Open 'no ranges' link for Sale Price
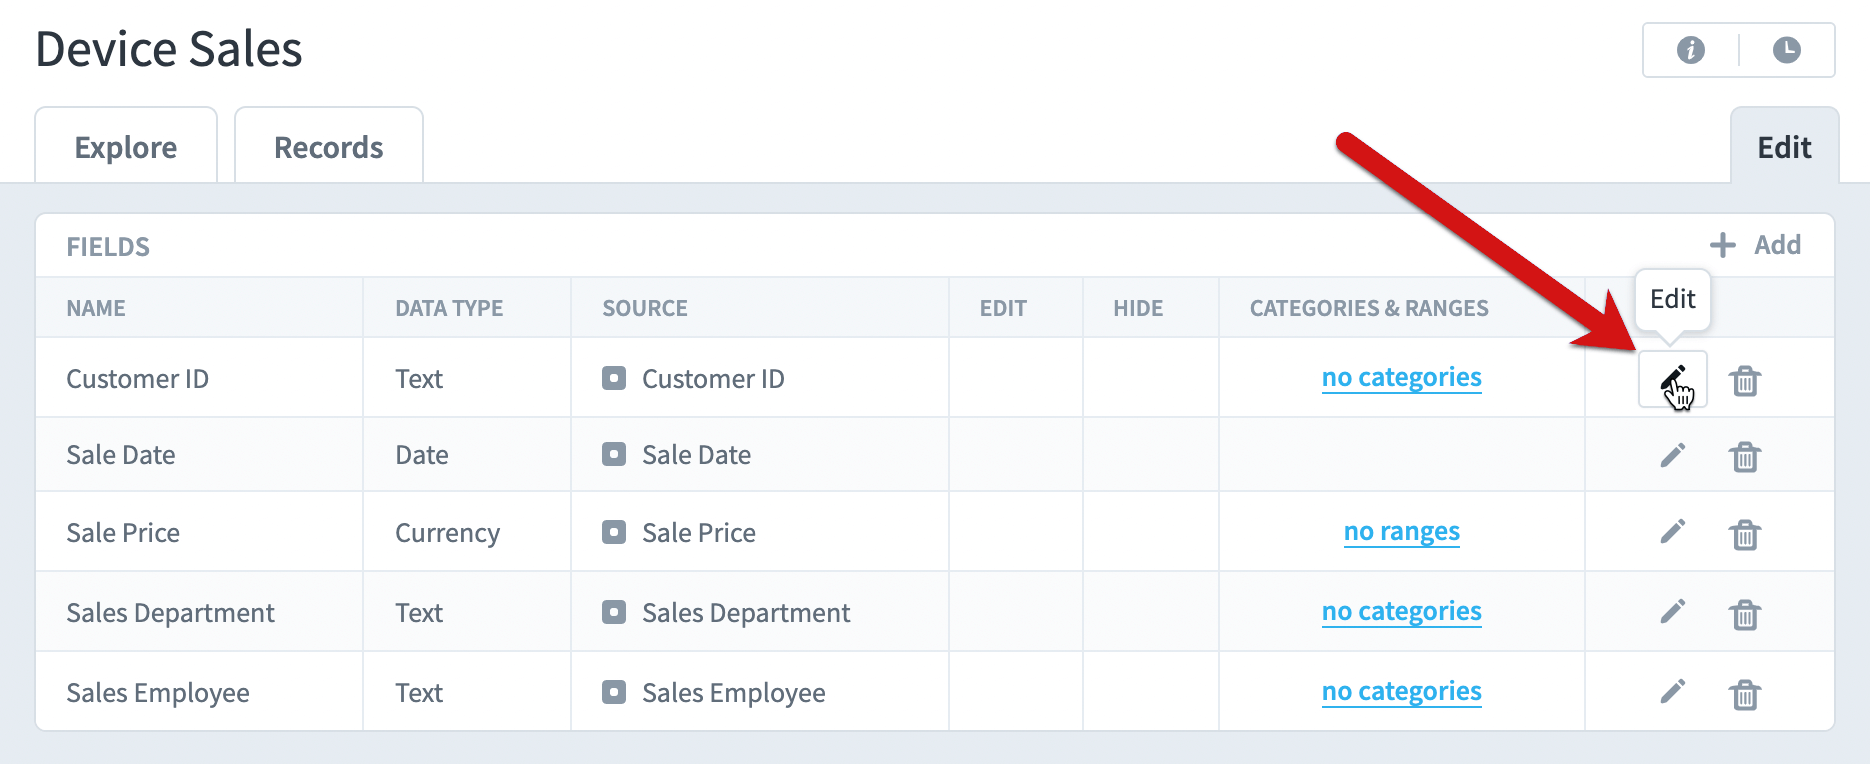 point(1402,532)
